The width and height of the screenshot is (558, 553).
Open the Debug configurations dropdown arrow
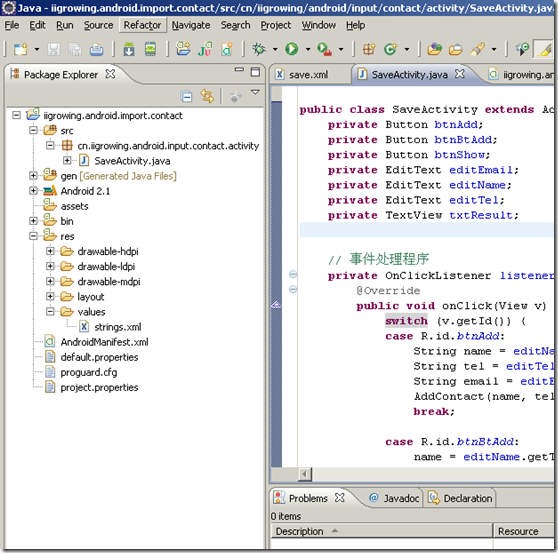point(275,49)
